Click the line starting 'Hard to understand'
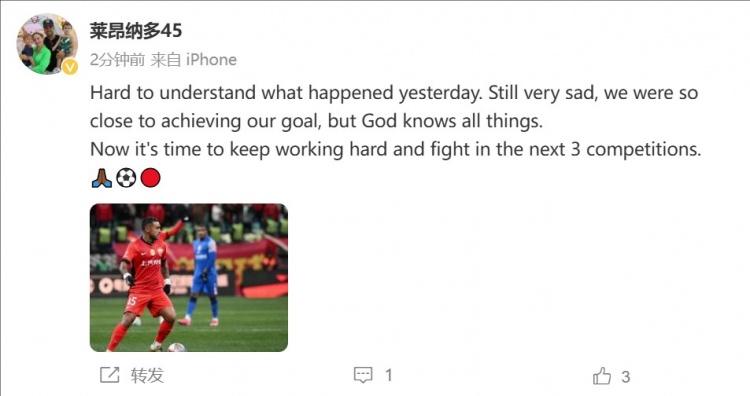750x396 pixels. (x=394, y=93)
